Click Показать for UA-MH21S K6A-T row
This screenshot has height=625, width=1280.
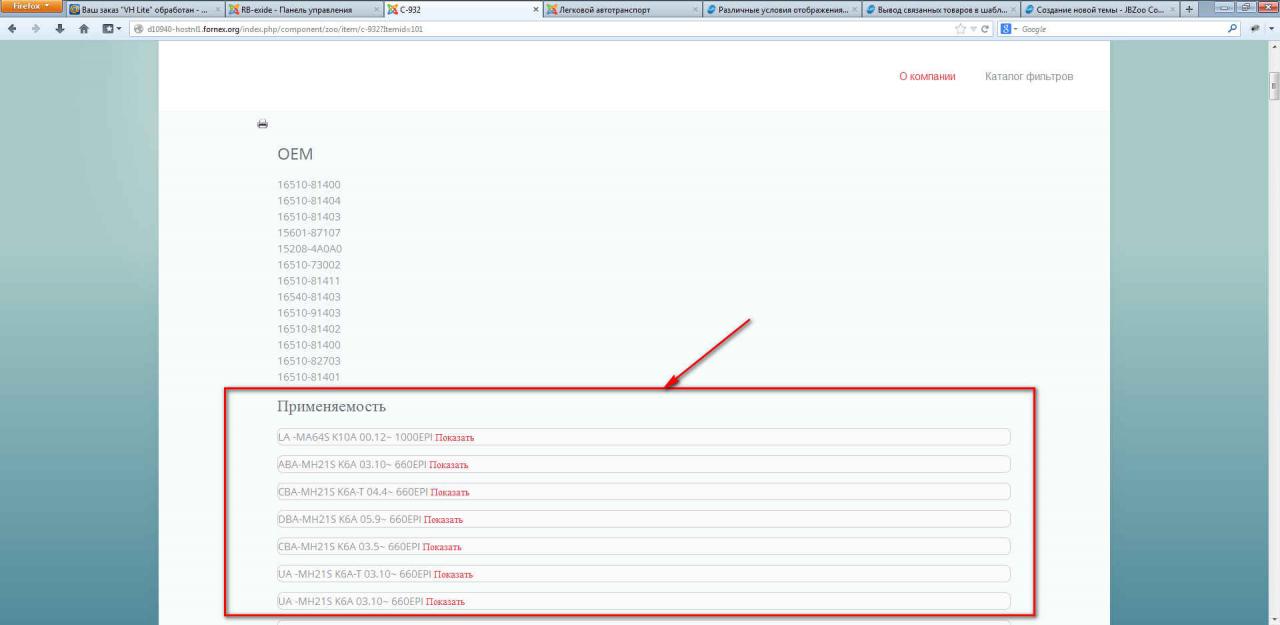(453, 575)
